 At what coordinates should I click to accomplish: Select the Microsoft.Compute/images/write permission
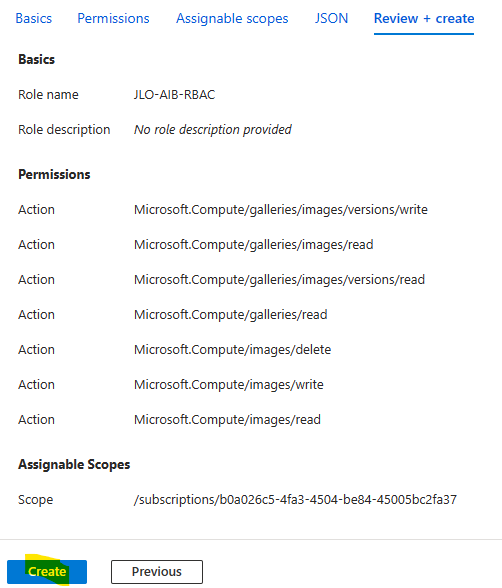[x=229, y=385]
